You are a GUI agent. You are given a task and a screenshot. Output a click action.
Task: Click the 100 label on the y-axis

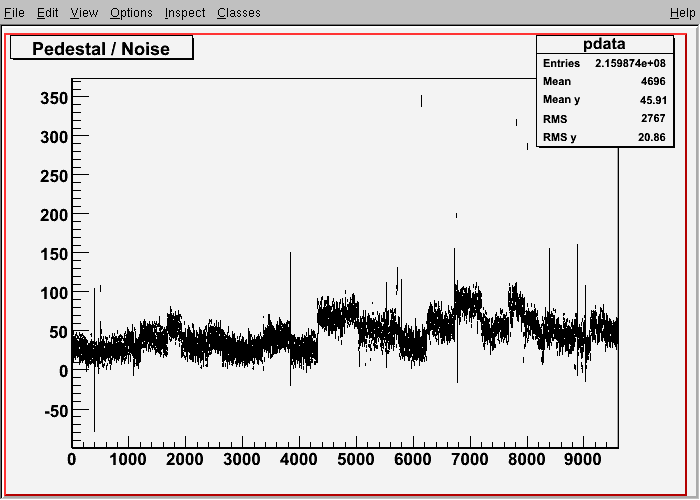(x=54, y=293)
